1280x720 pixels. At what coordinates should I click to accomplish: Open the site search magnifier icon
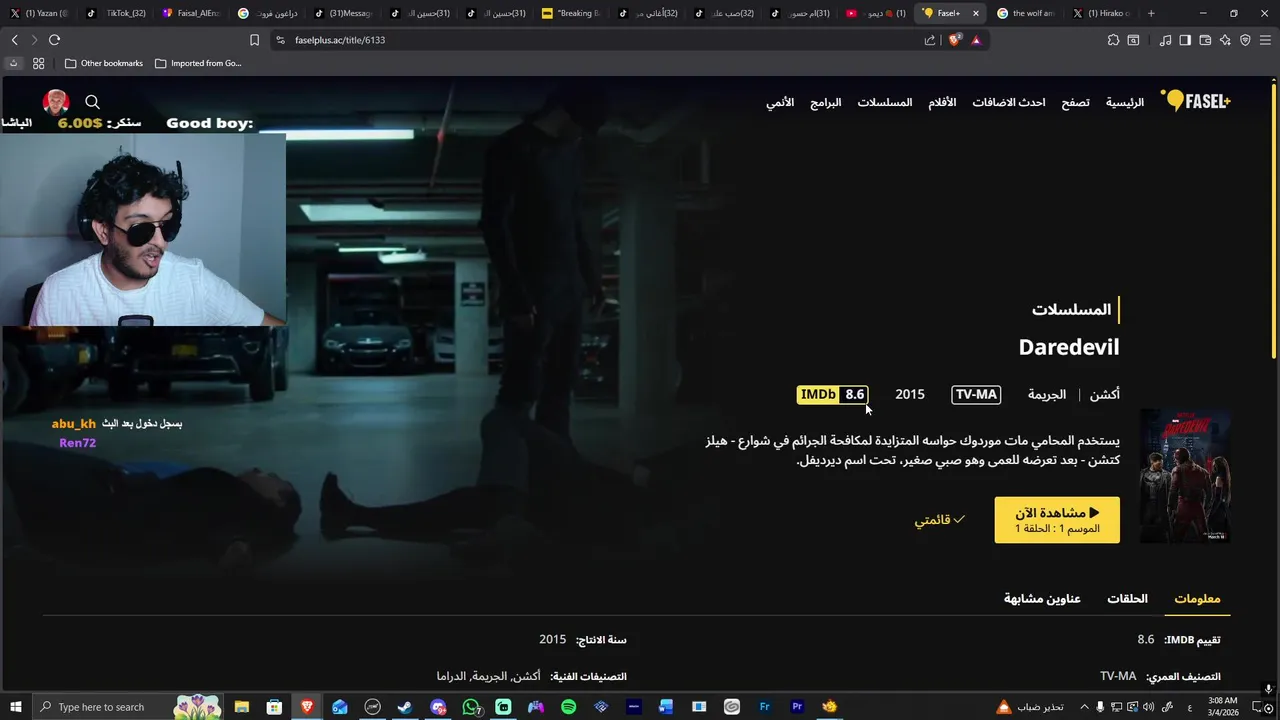[92, 102]
